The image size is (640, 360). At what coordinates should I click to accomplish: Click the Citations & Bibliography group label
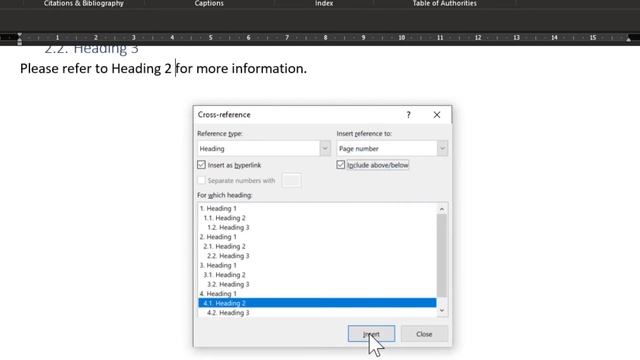[x=84, y=3]
